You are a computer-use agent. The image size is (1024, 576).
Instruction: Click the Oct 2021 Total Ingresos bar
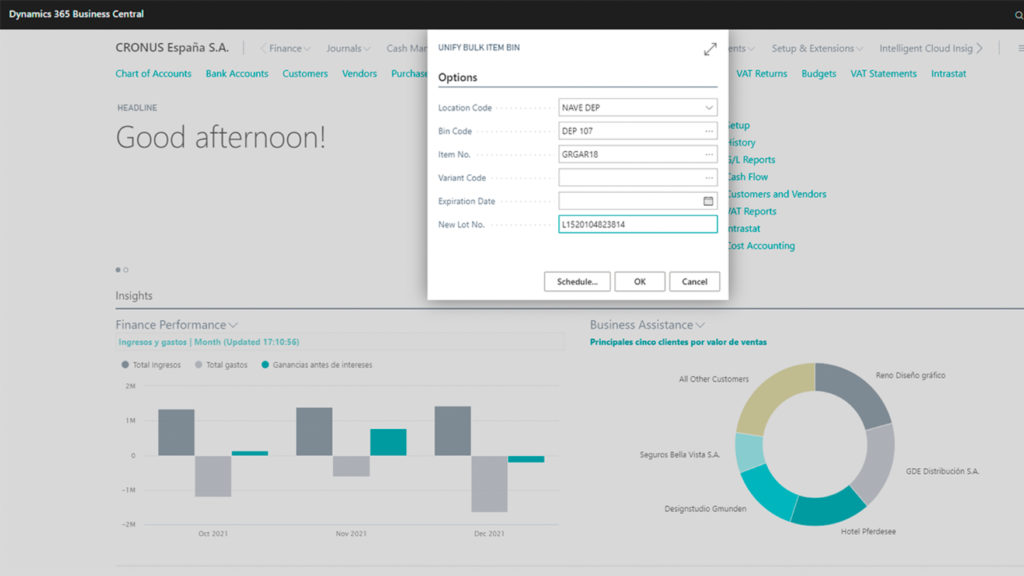pos(176,432)
